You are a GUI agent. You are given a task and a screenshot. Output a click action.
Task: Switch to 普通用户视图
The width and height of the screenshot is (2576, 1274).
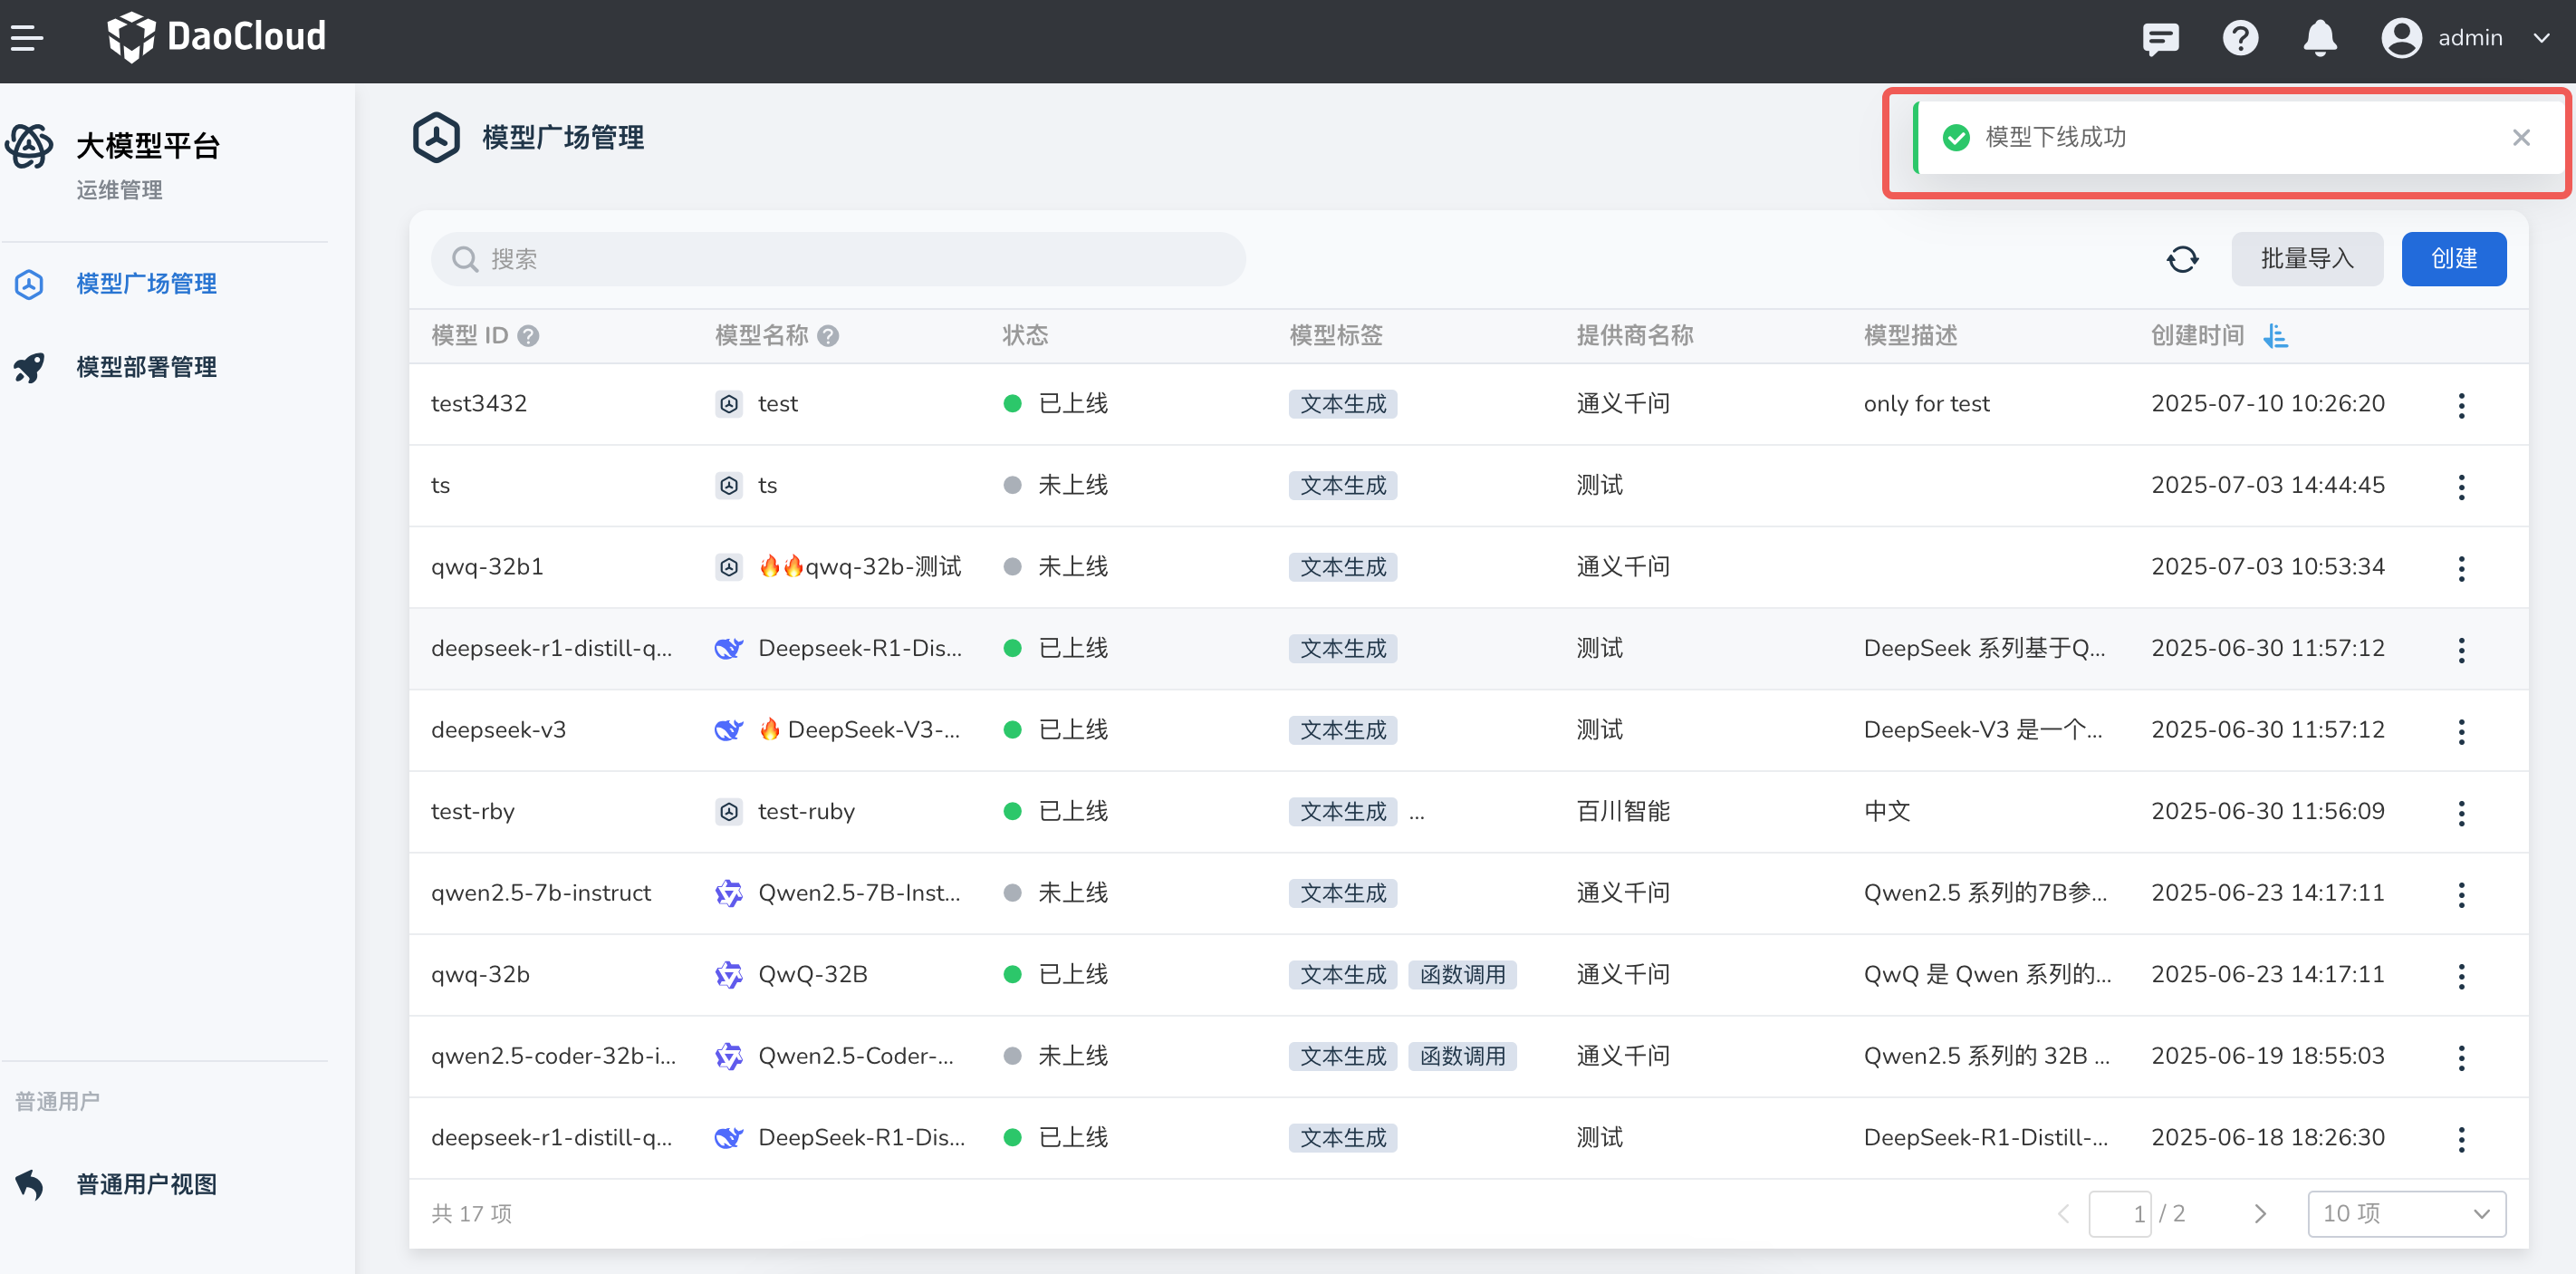(x=147, y=1184)
